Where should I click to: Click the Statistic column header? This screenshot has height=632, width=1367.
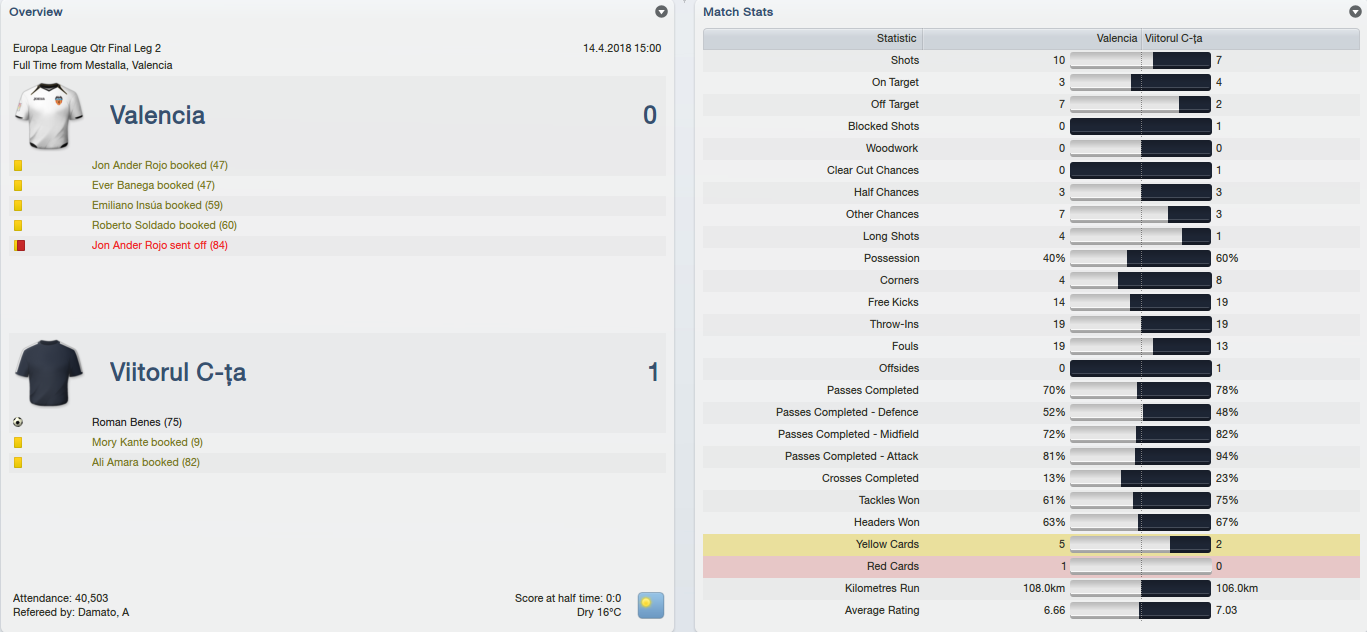pyautogui.click(x=896, y=38)
